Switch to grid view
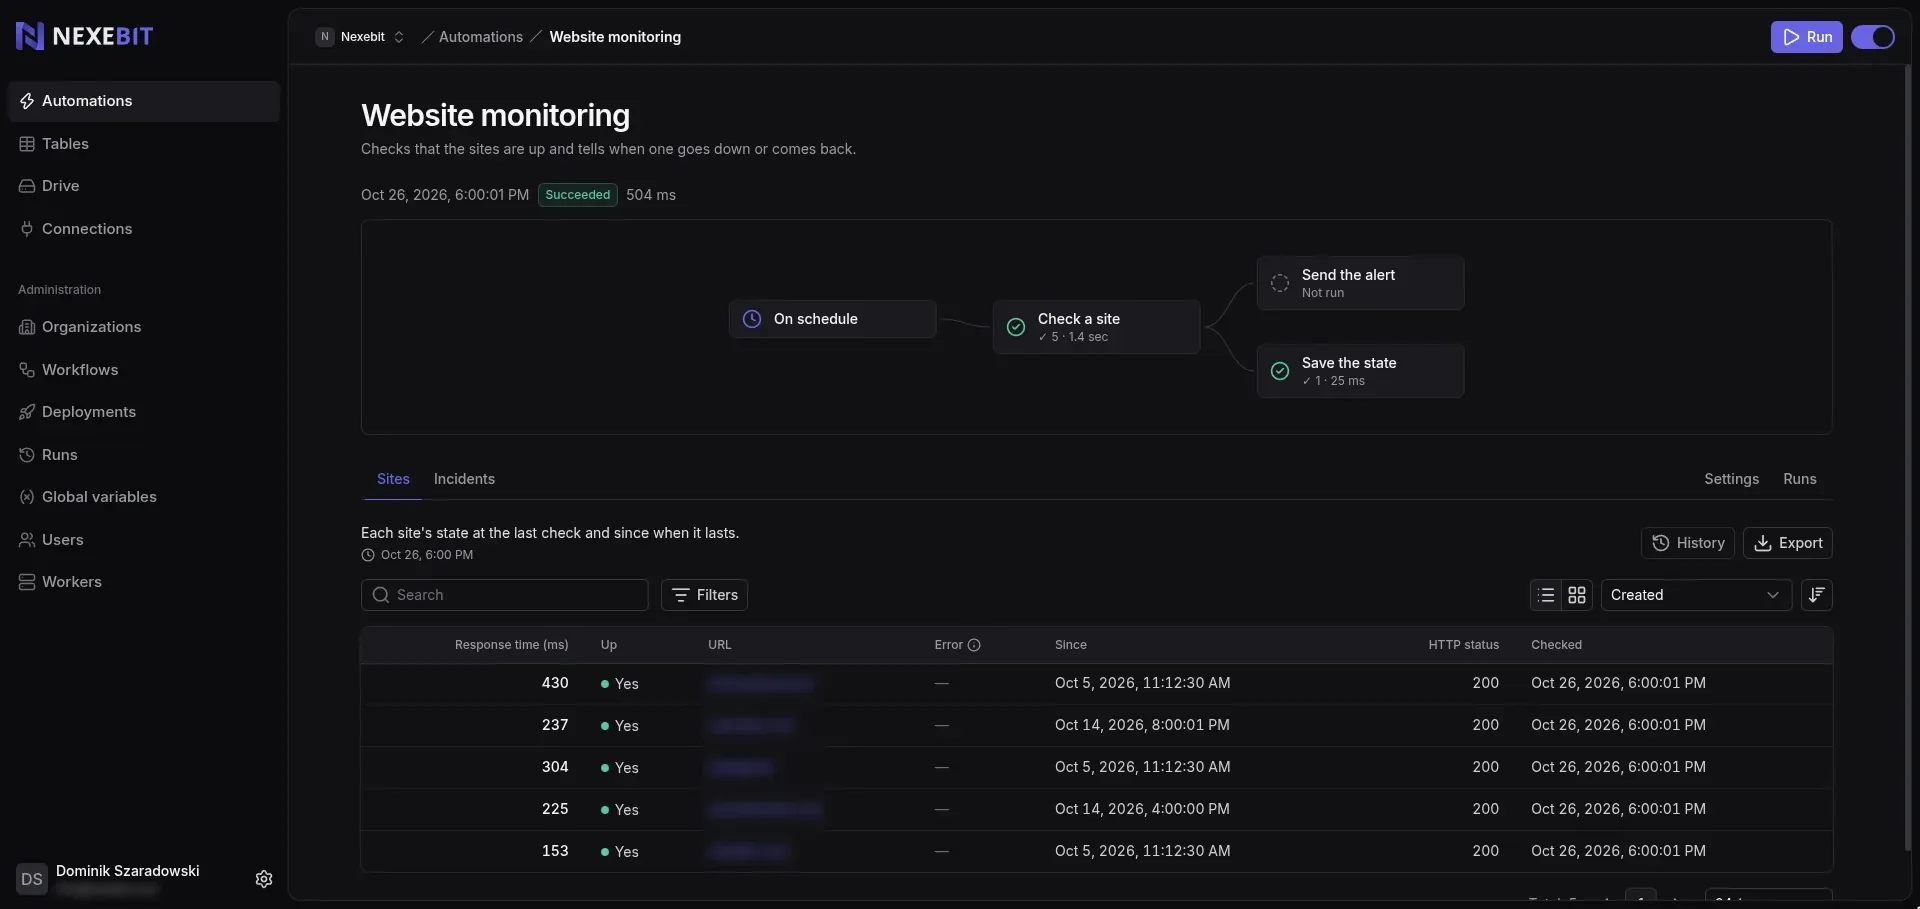1920x909 pixels. tap(1577, 595)
